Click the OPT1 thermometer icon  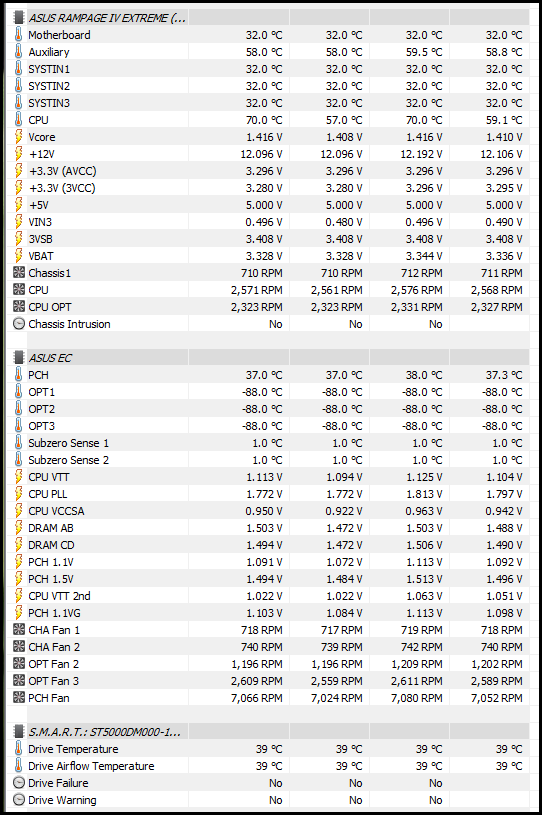19,392
